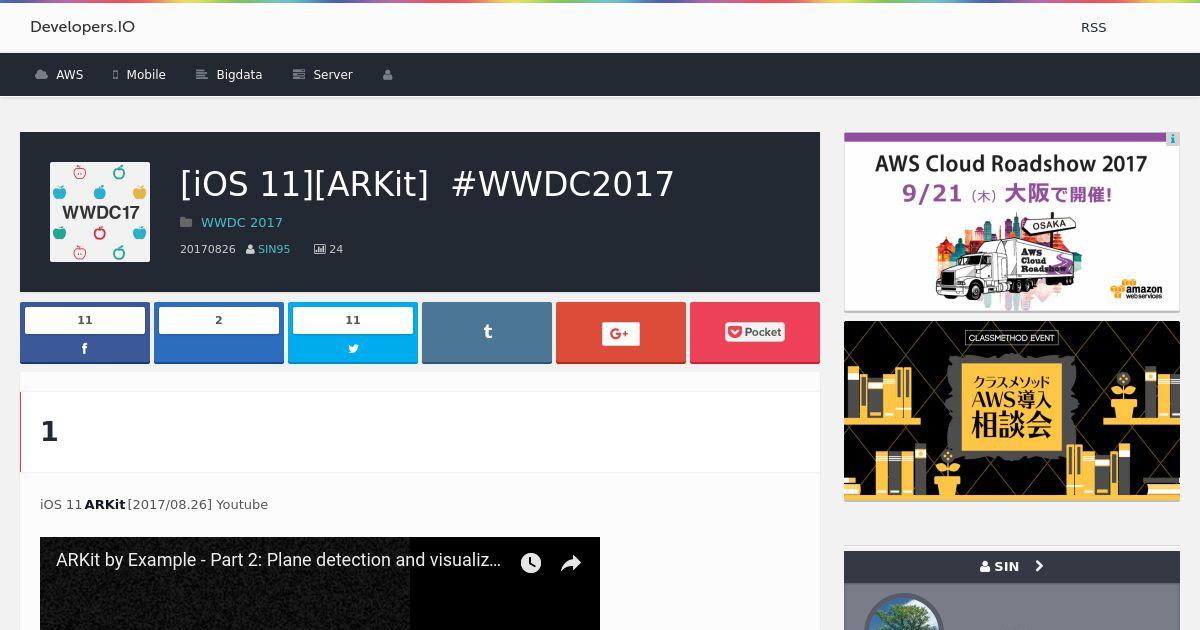Open author SIN95 profile link
1200x630 pixels.
274,249
